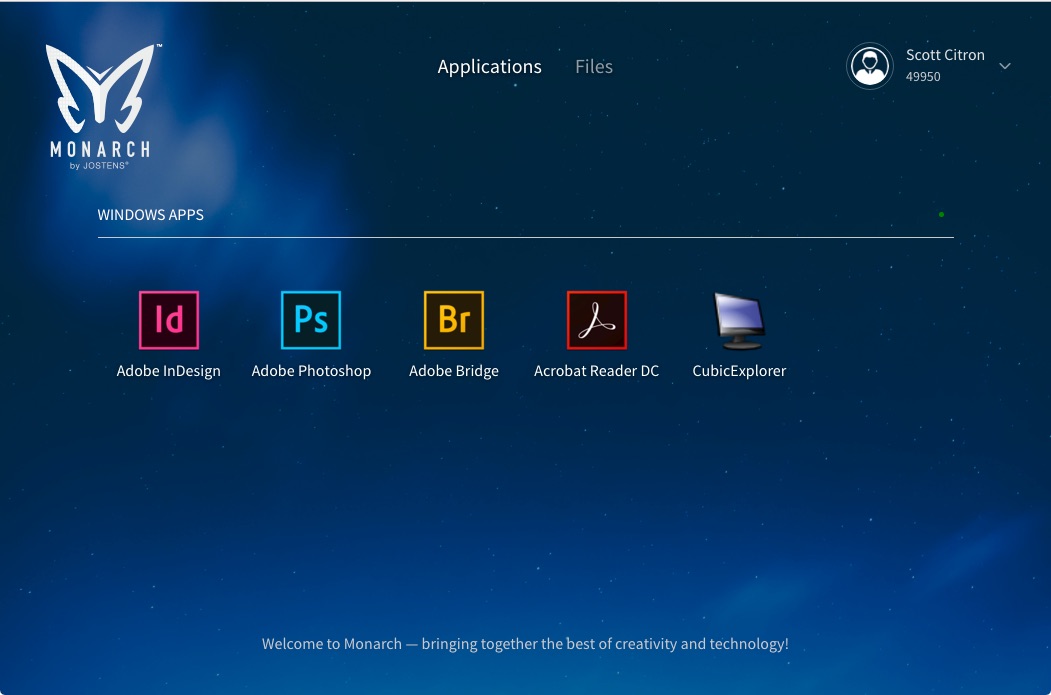Click the user avatar icon
The image size is (1051, 695).
[x=869, y=66]
